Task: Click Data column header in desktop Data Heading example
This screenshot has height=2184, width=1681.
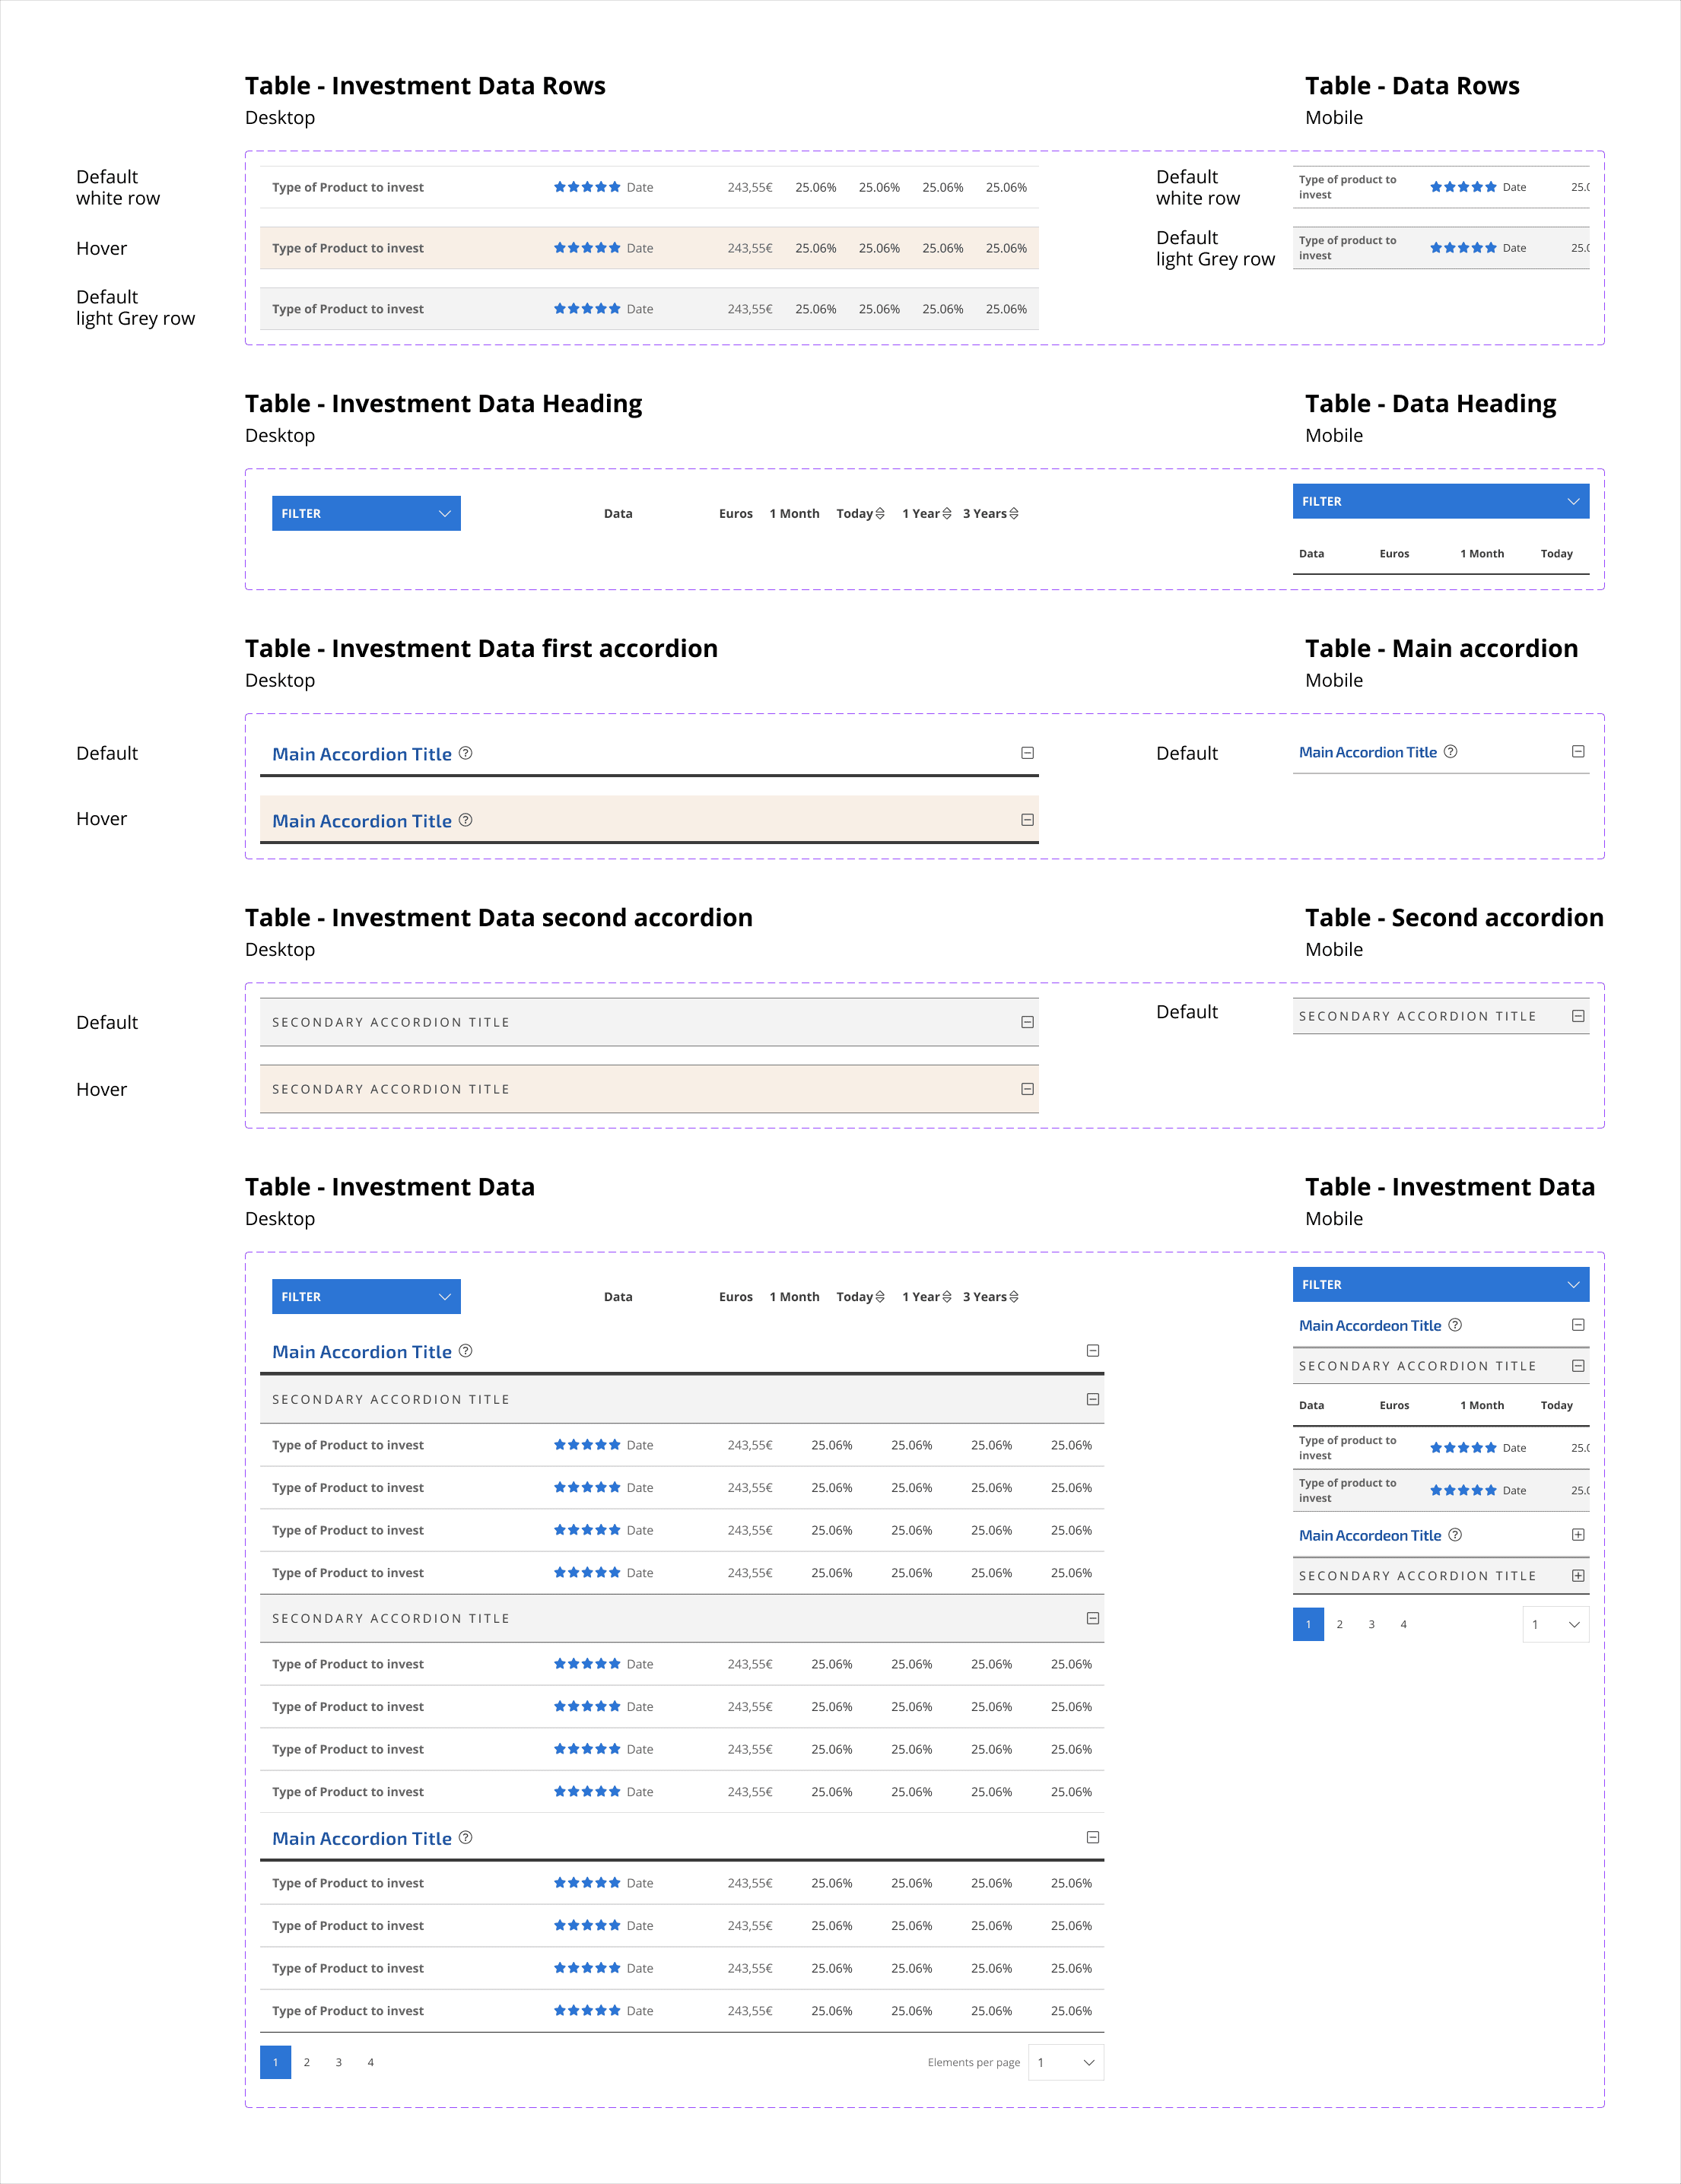Action: (x=618, y=513)
